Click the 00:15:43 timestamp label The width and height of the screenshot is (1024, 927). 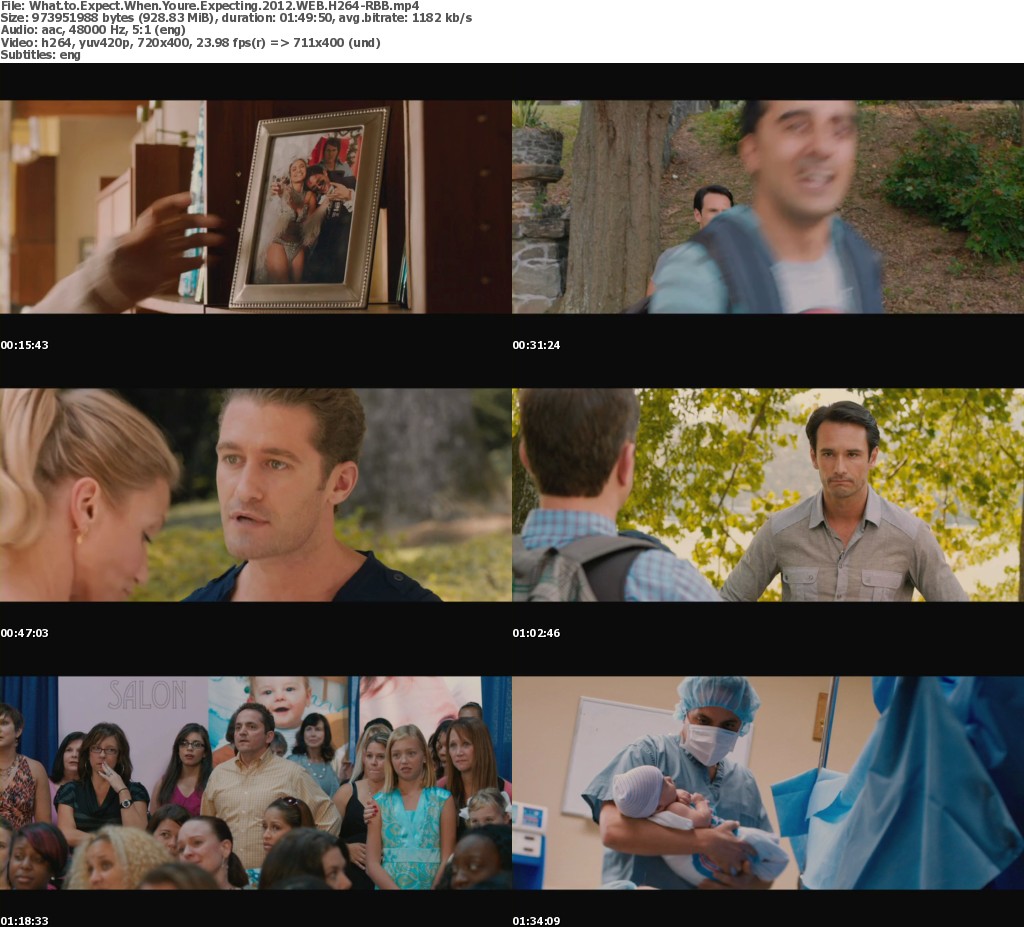coord(25,345)
